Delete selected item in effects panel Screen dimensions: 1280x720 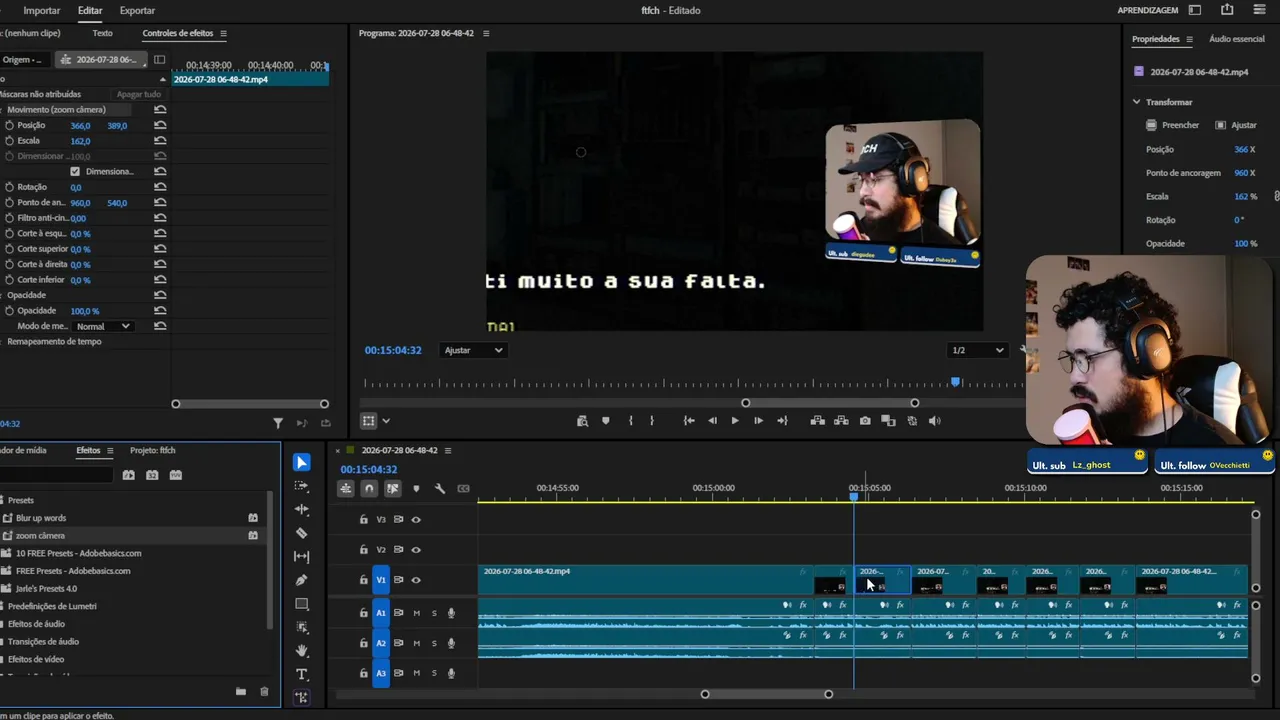tap(264, 691)
